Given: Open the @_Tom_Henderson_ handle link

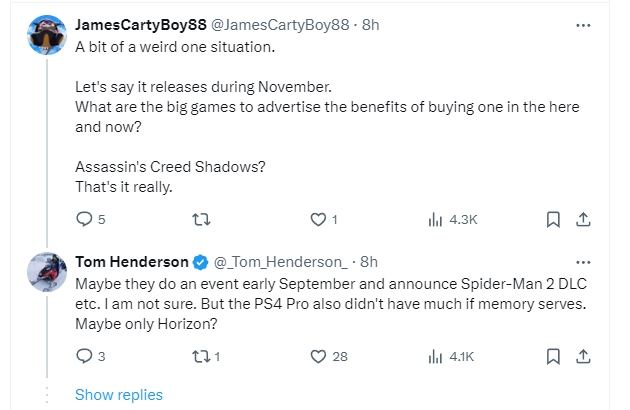Looking at the screenshot, I should 280,262.
